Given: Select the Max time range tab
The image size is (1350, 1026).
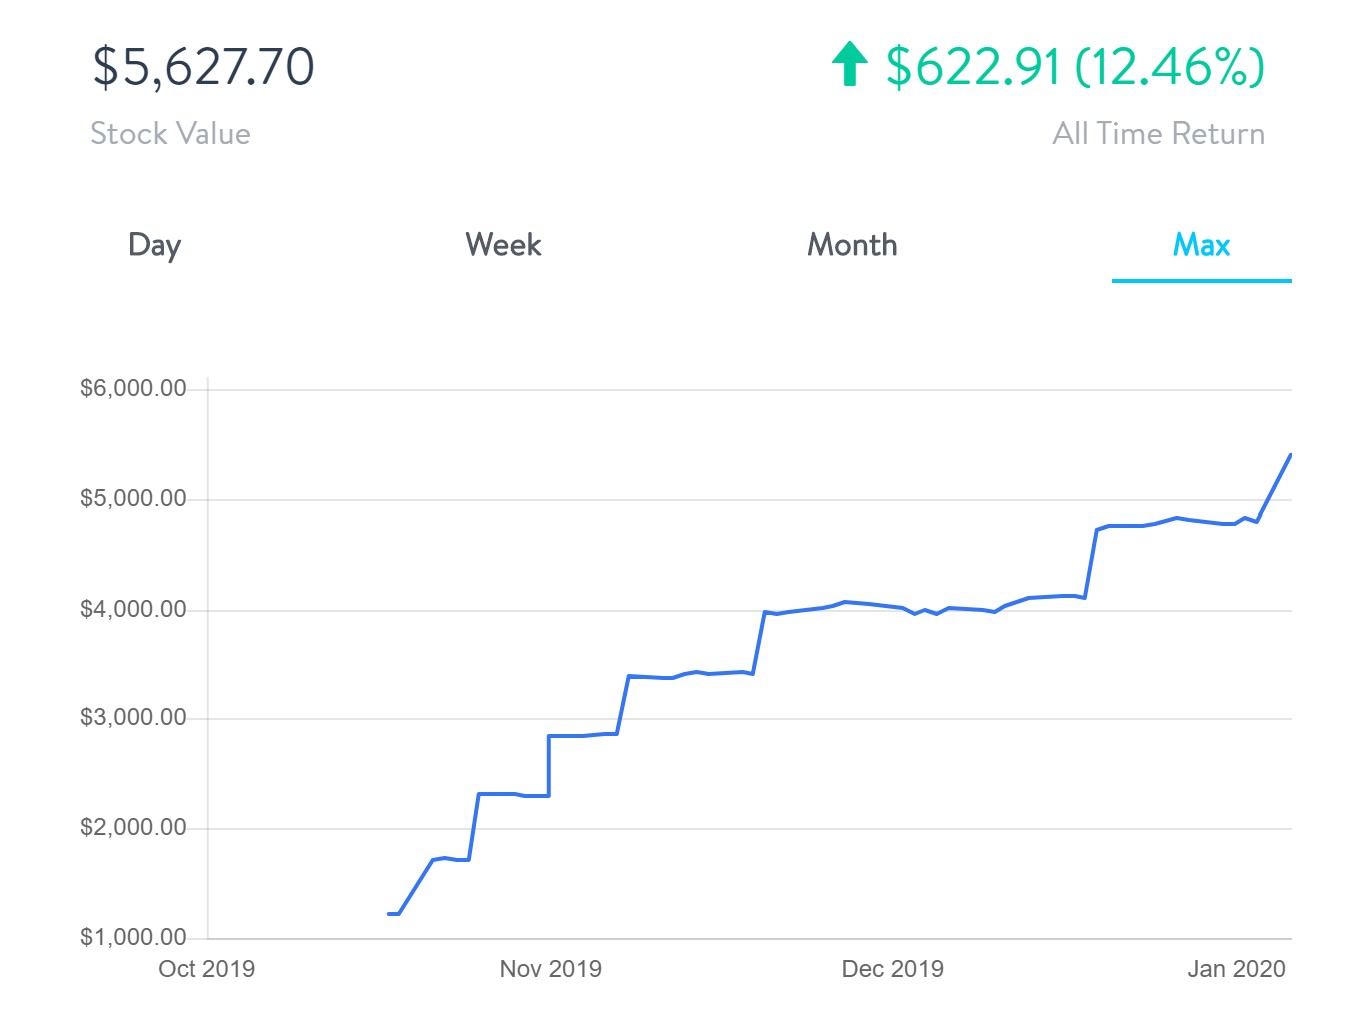Looking at the screenshot, I should pos(1201,246).
